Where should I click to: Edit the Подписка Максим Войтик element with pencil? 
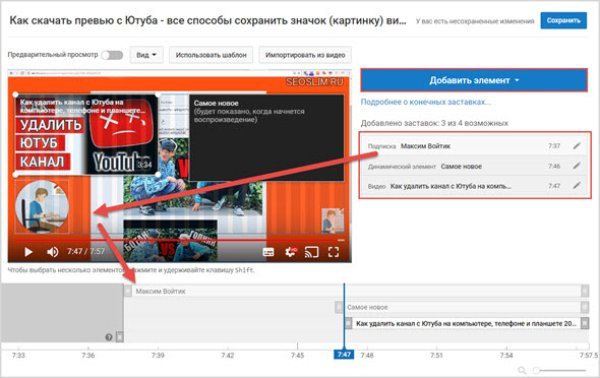[577, 146]
